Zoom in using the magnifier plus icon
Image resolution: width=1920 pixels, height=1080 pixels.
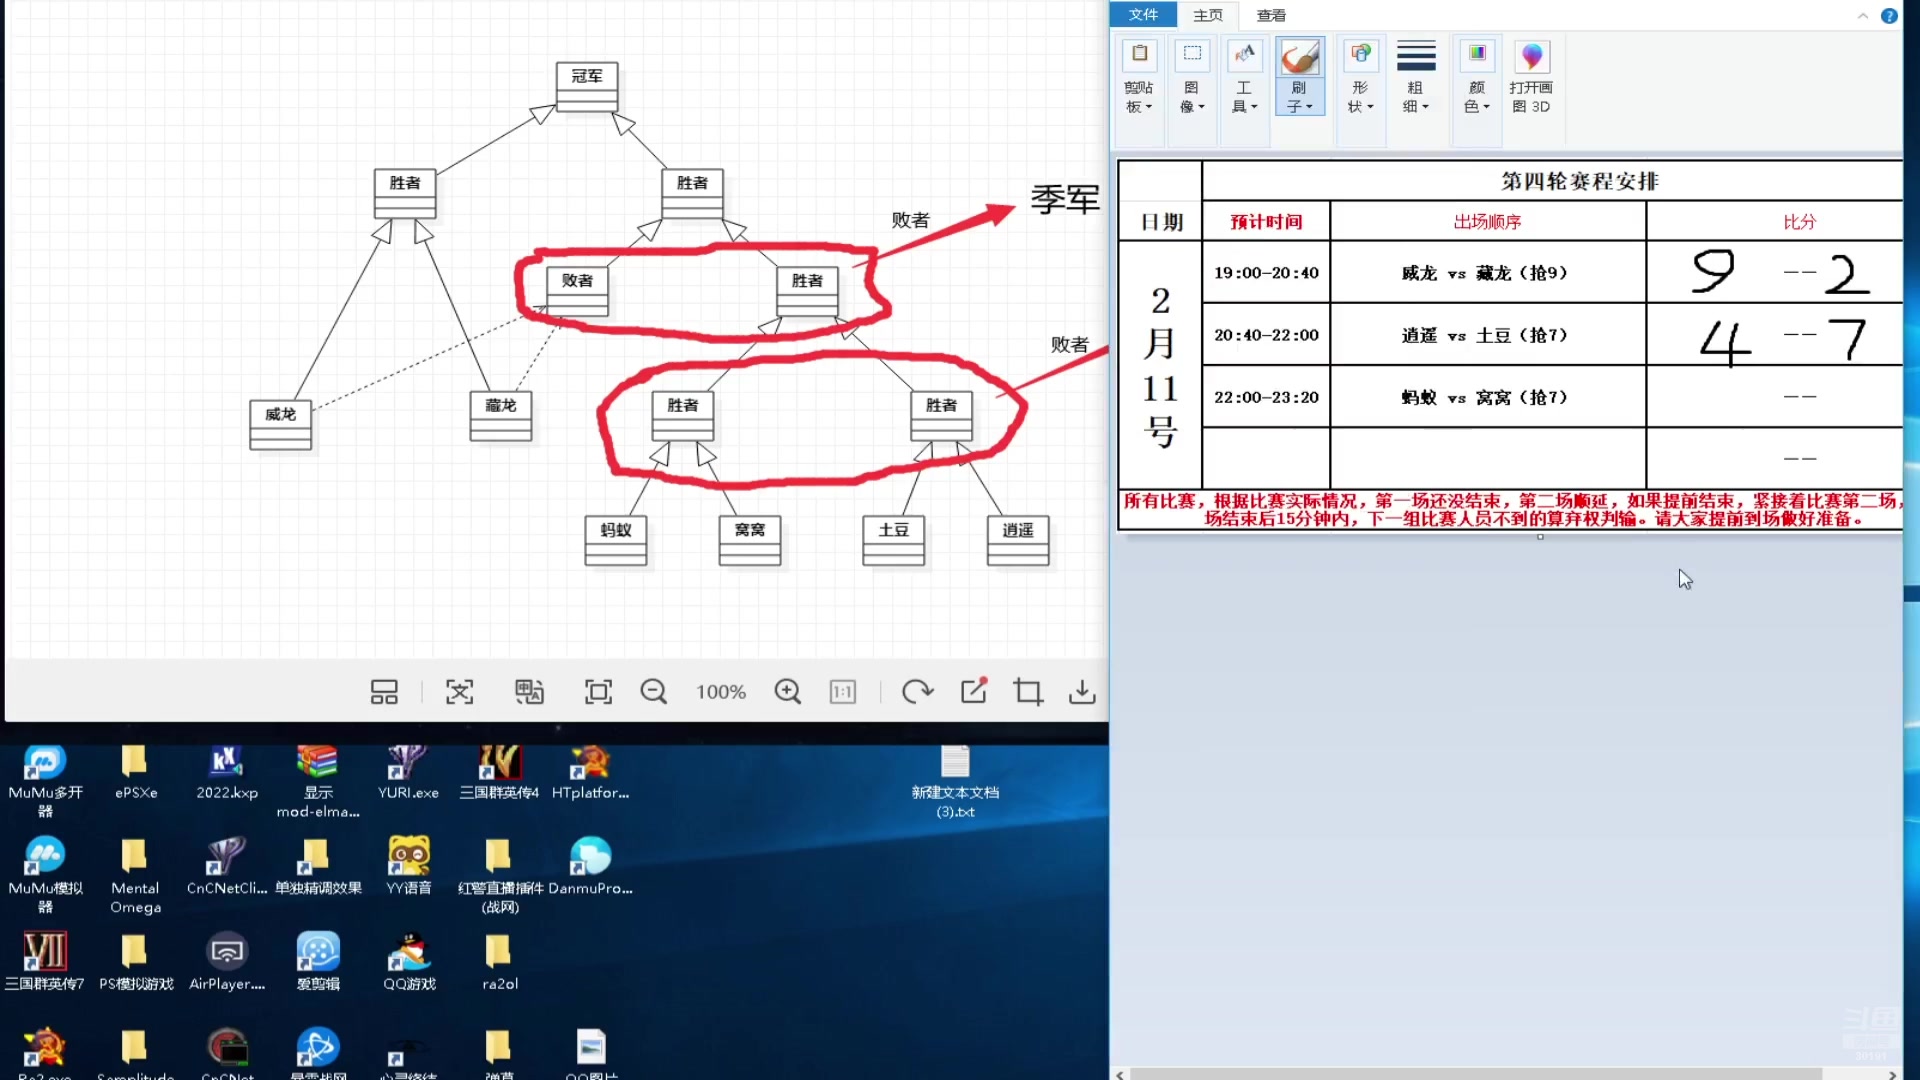[788, 692]
